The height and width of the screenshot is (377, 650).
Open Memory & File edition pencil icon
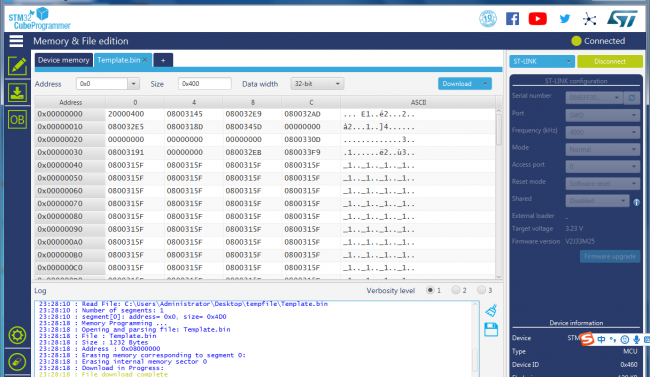tap(17, 66)
